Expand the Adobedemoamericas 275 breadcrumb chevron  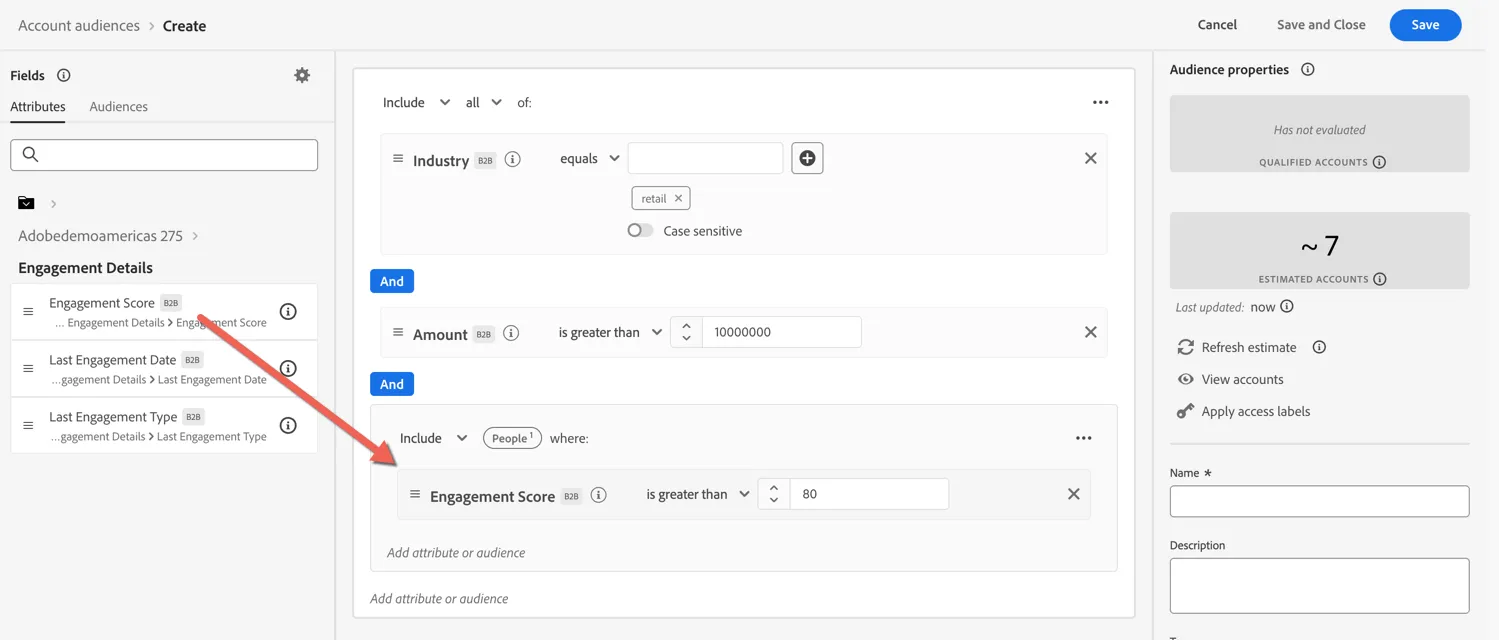coord(195,236)
